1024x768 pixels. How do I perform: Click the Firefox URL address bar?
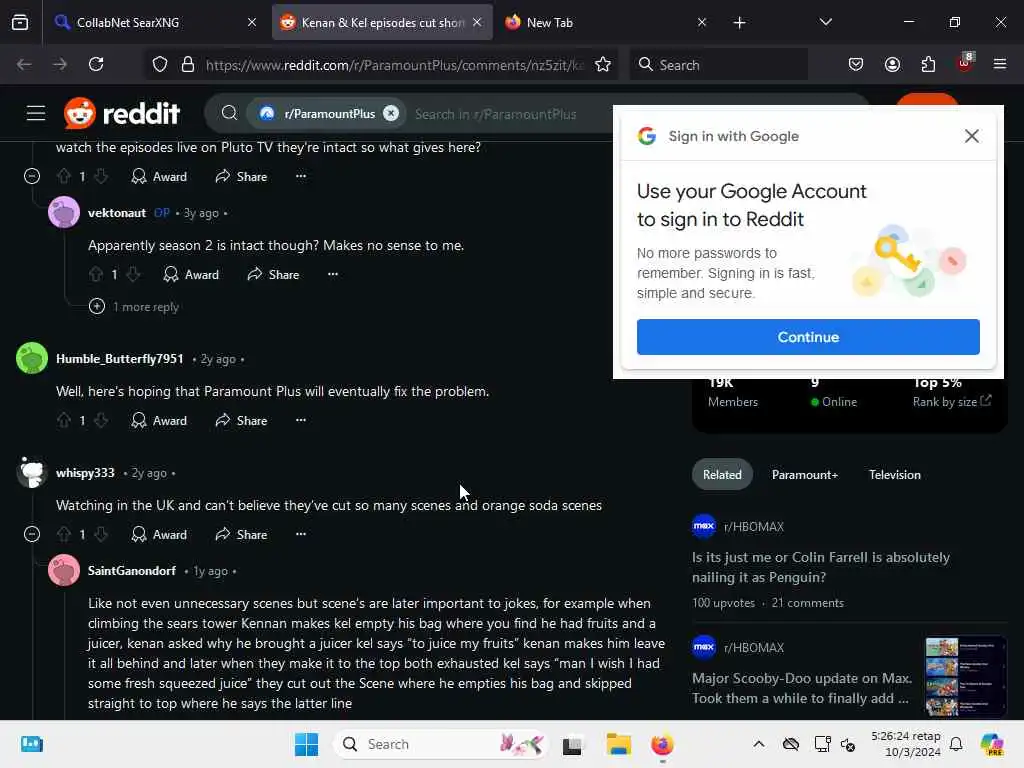(392, 65)
